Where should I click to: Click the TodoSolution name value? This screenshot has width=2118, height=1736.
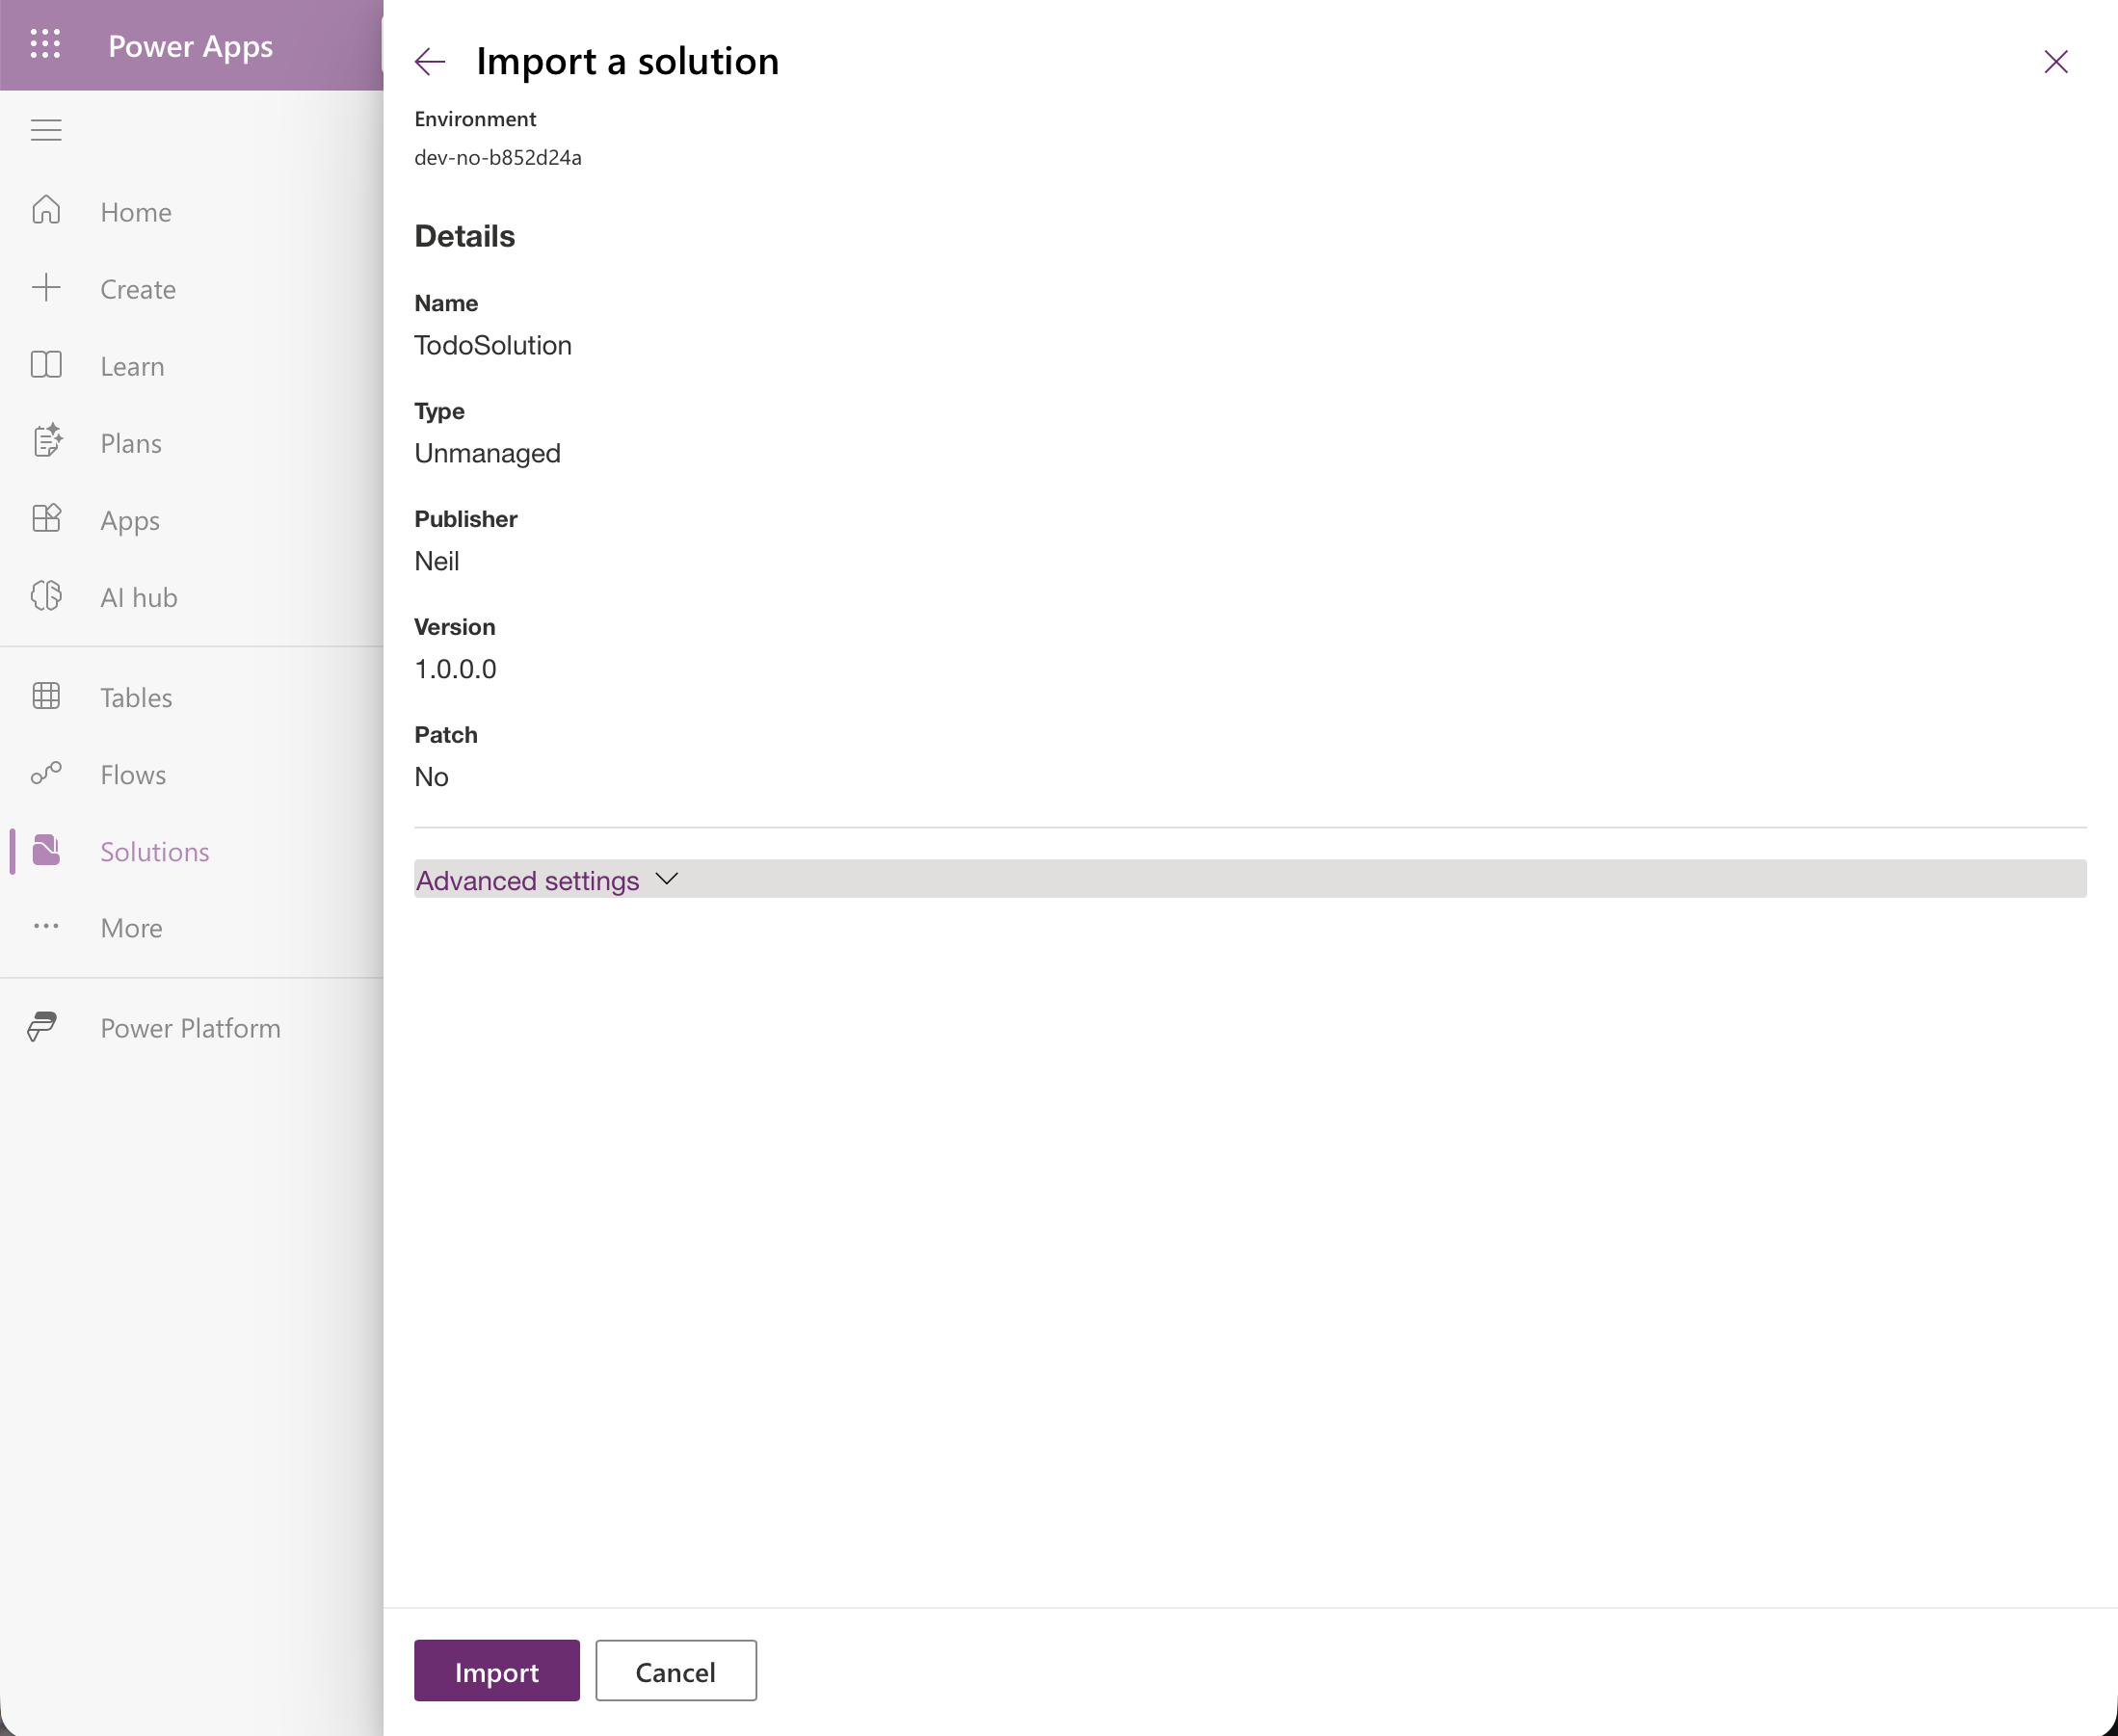pyautogui.click(x=493, y=345)
